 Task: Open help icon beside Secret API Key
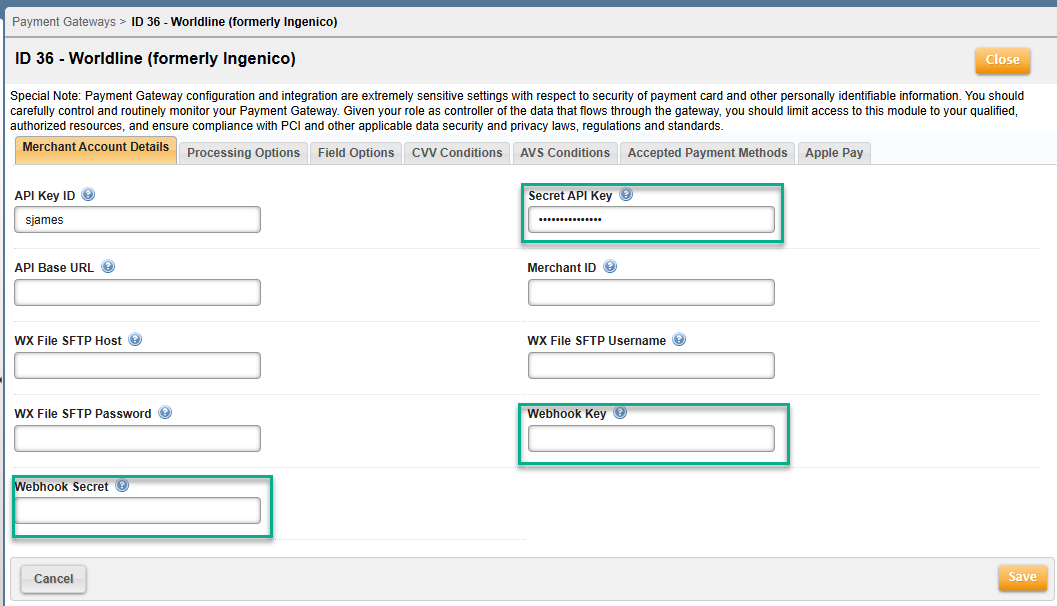626,195
